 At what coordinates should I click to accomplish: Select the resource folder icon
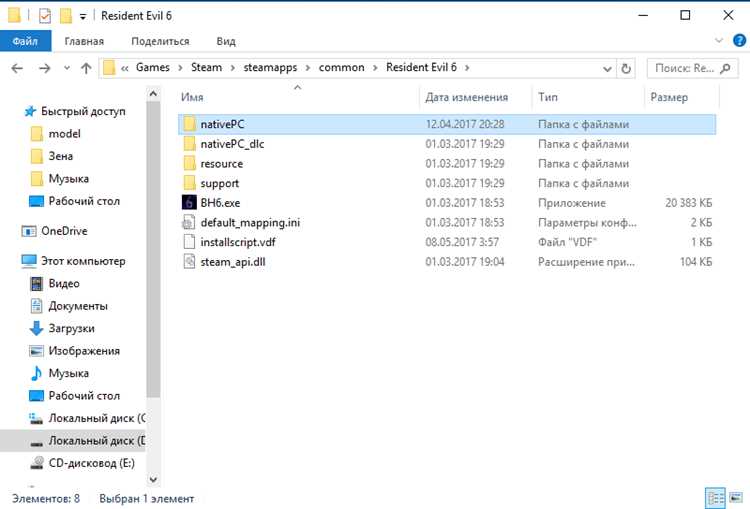[x=189, y=164]
